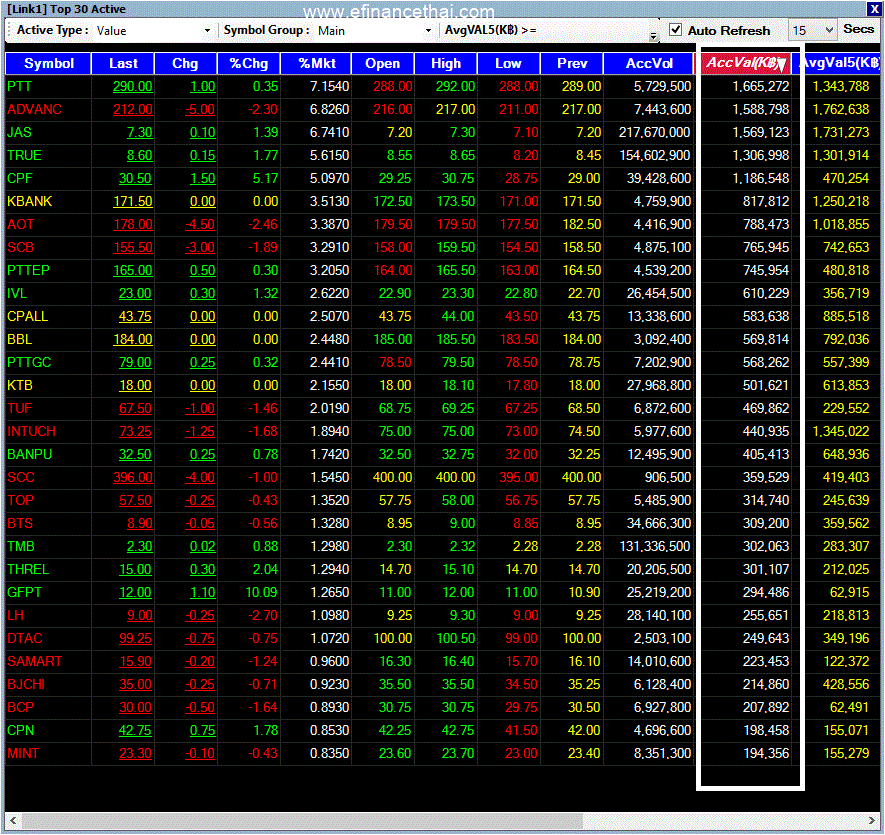Image resolution: width=885 pixels, height=835 pixels.
Task: Select the PTTGC symbol
Action: click(29, 362)
